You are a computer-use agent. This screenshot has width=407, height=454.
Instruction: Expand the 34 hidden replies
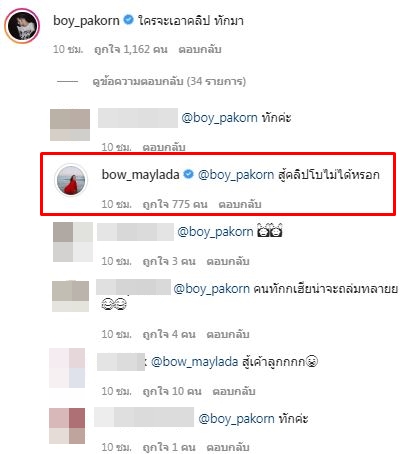click(169, 81)
